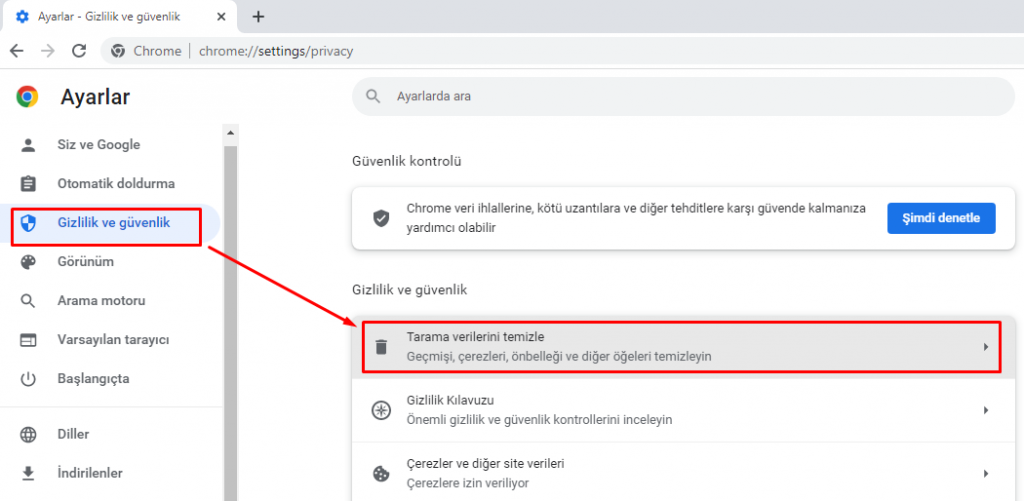
Task: Click the text 'Geçmişi, çerezleri, önbelleği ve diğer öğeleri temizleyin'
Action: tap(559, 357)
